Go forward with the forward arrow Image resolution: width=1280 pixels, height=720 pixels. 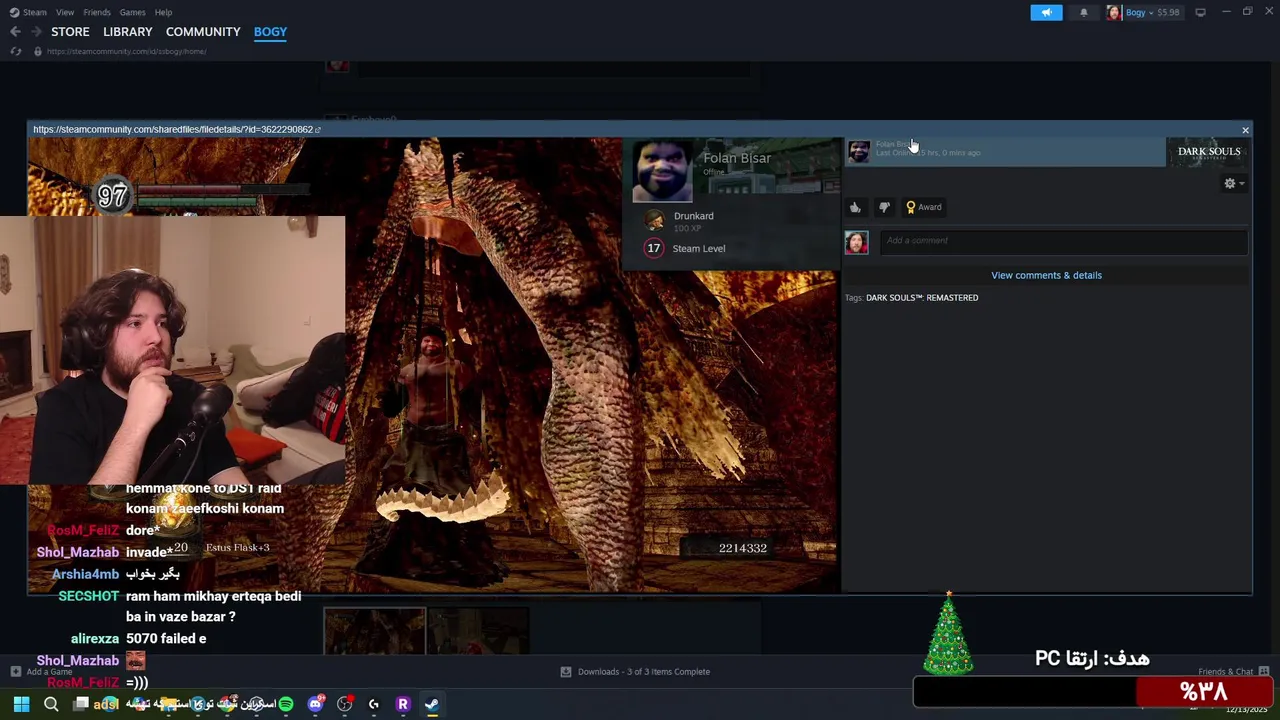click(37, 32)
